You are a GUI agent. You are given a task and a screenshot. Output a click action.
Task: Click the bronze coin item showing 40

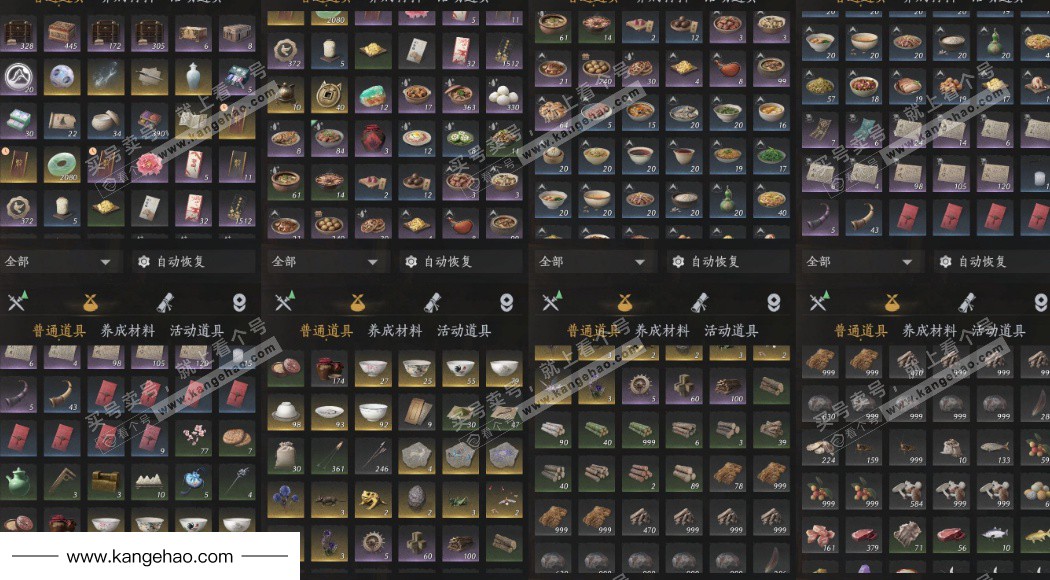330,96
